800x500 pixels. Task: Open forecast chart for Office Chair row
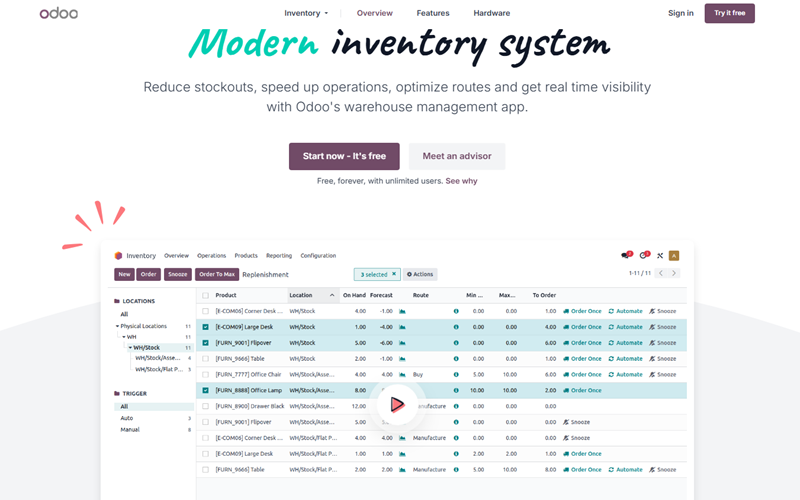402,374
